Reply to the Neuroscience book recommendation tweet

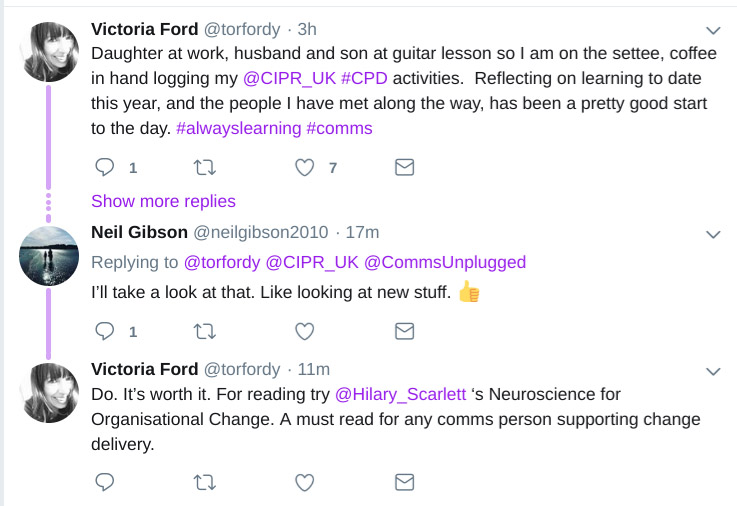point(105,482)
